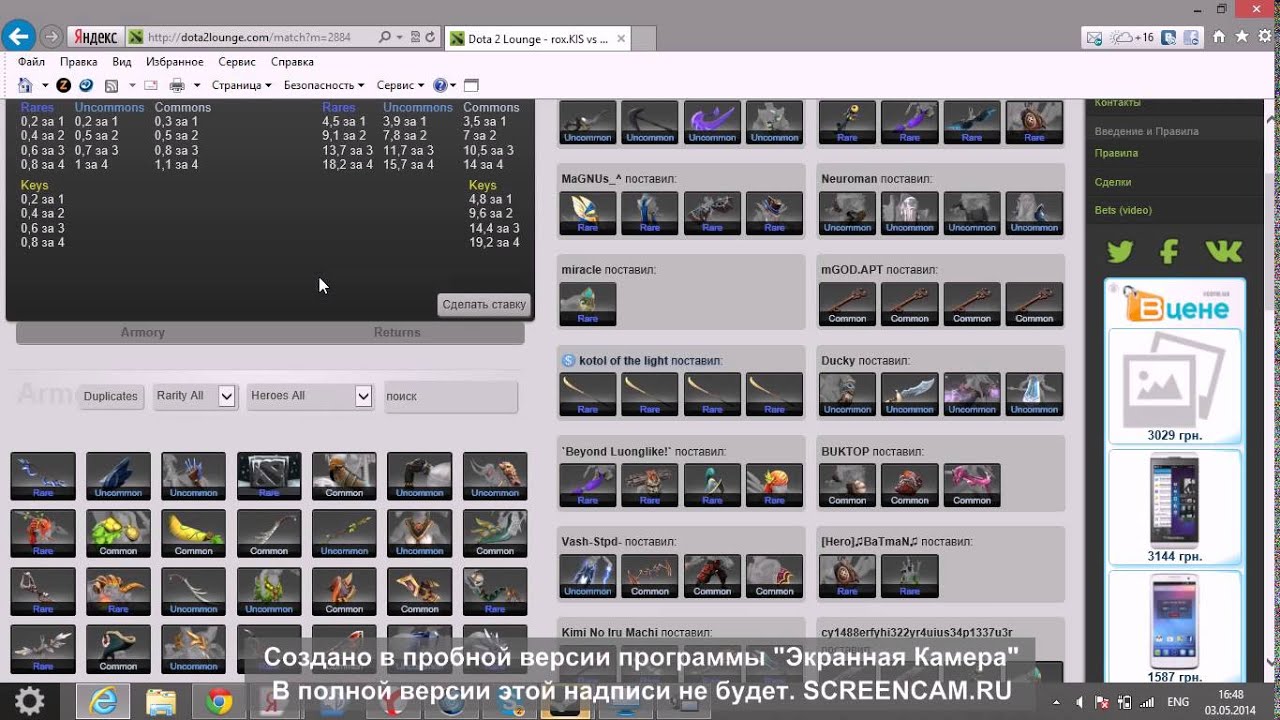Click the Facebook icon in sidebar
The width and height of the screenshot is (1280, 720).
1170,251
